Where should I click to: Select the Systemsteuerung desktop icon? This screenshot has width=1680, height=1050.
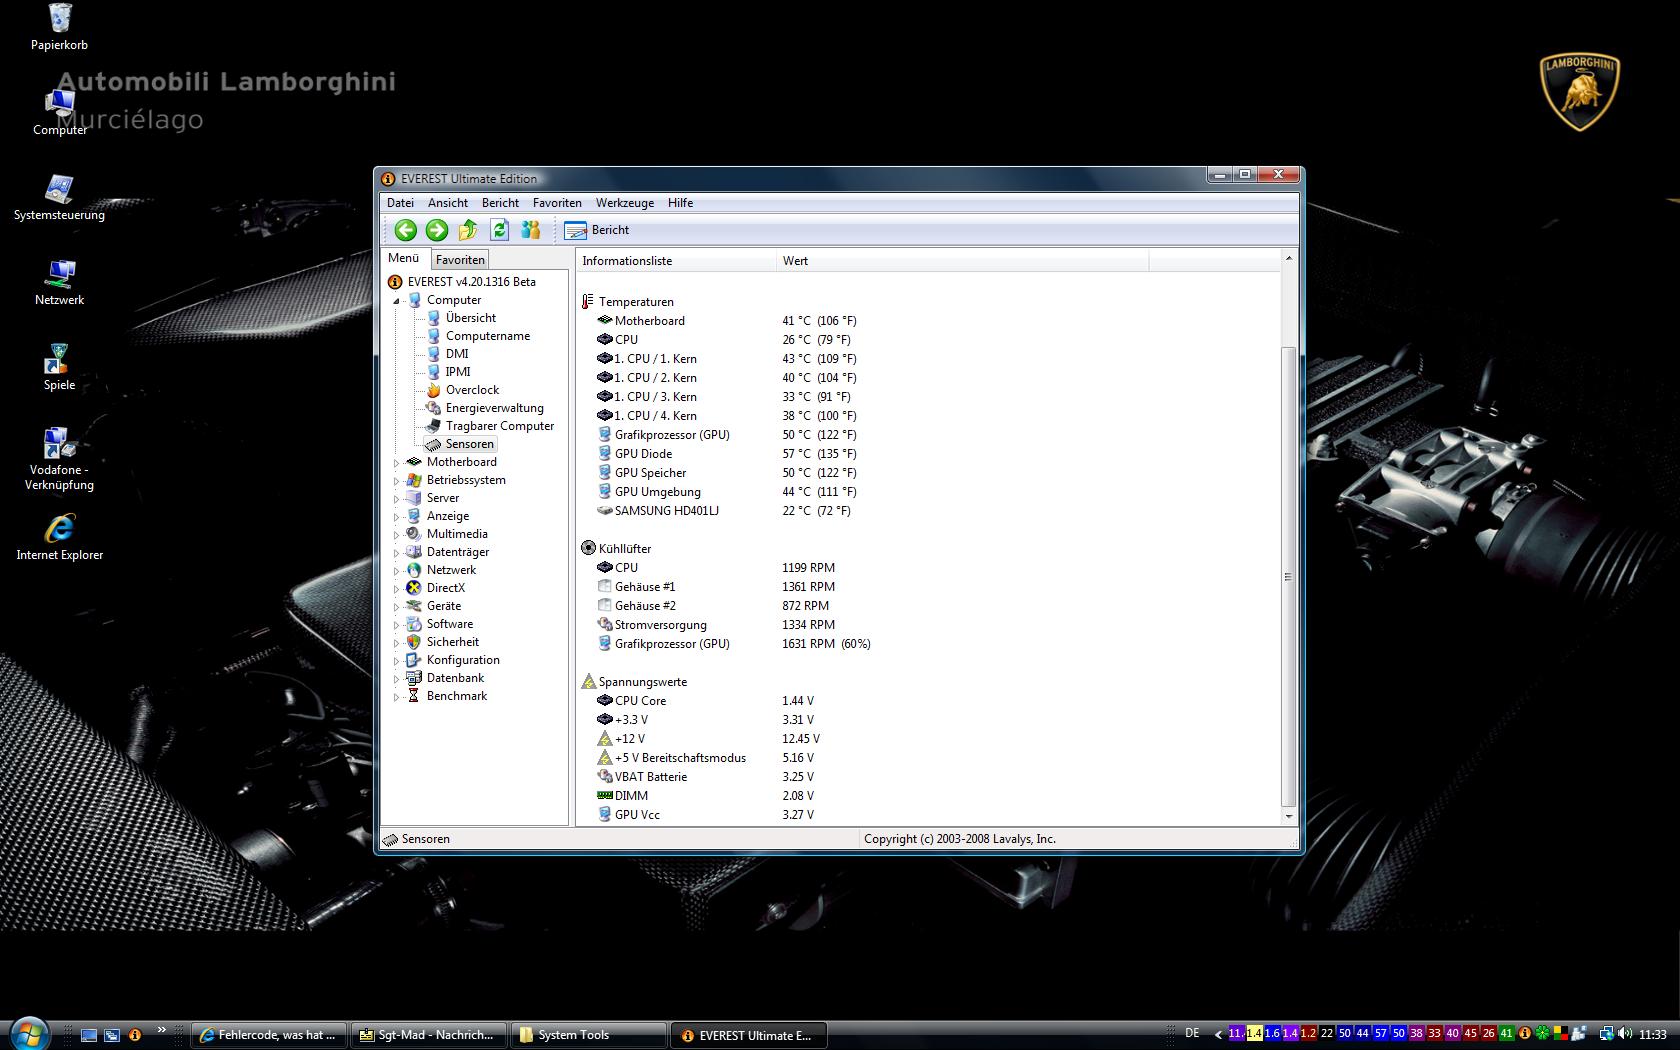coord(59,197)
